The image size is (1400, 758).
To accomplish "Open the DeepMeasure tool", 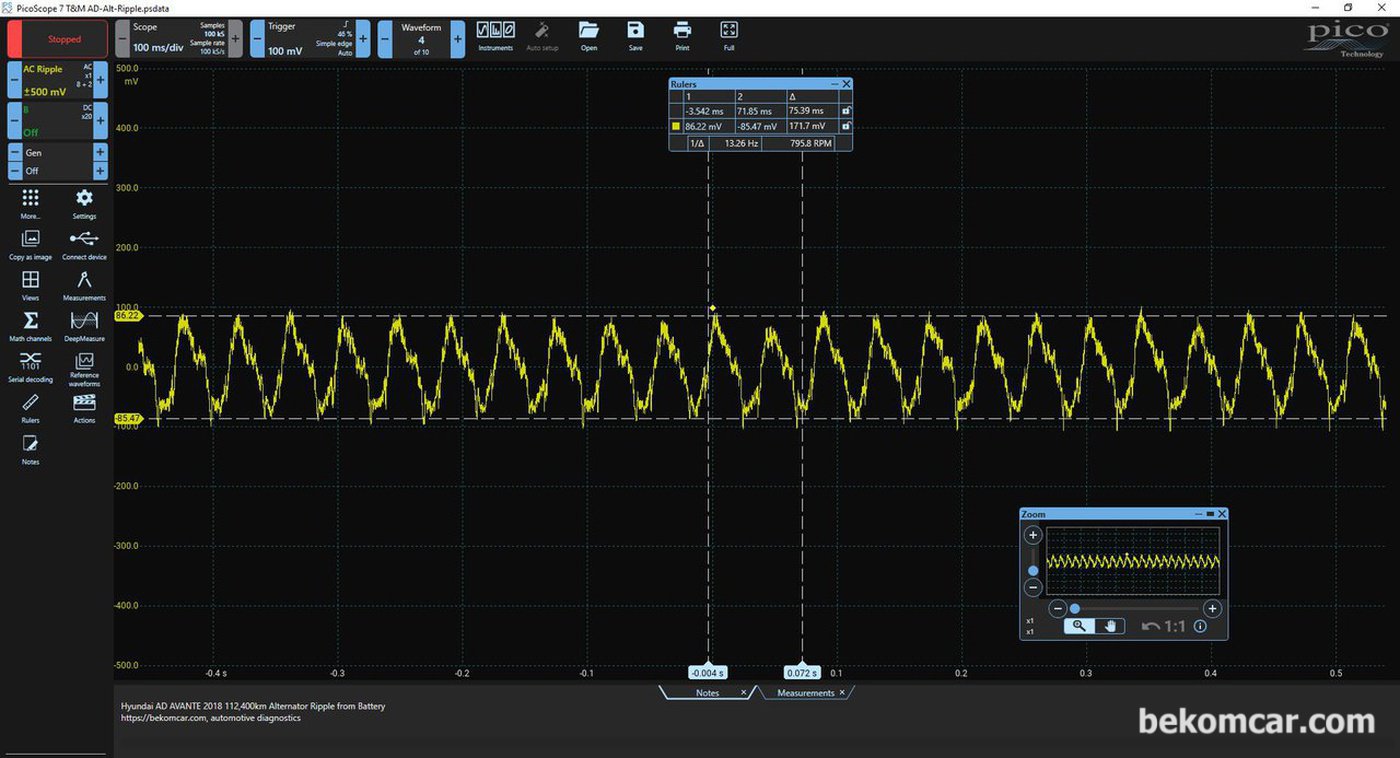I will (84, 325).
